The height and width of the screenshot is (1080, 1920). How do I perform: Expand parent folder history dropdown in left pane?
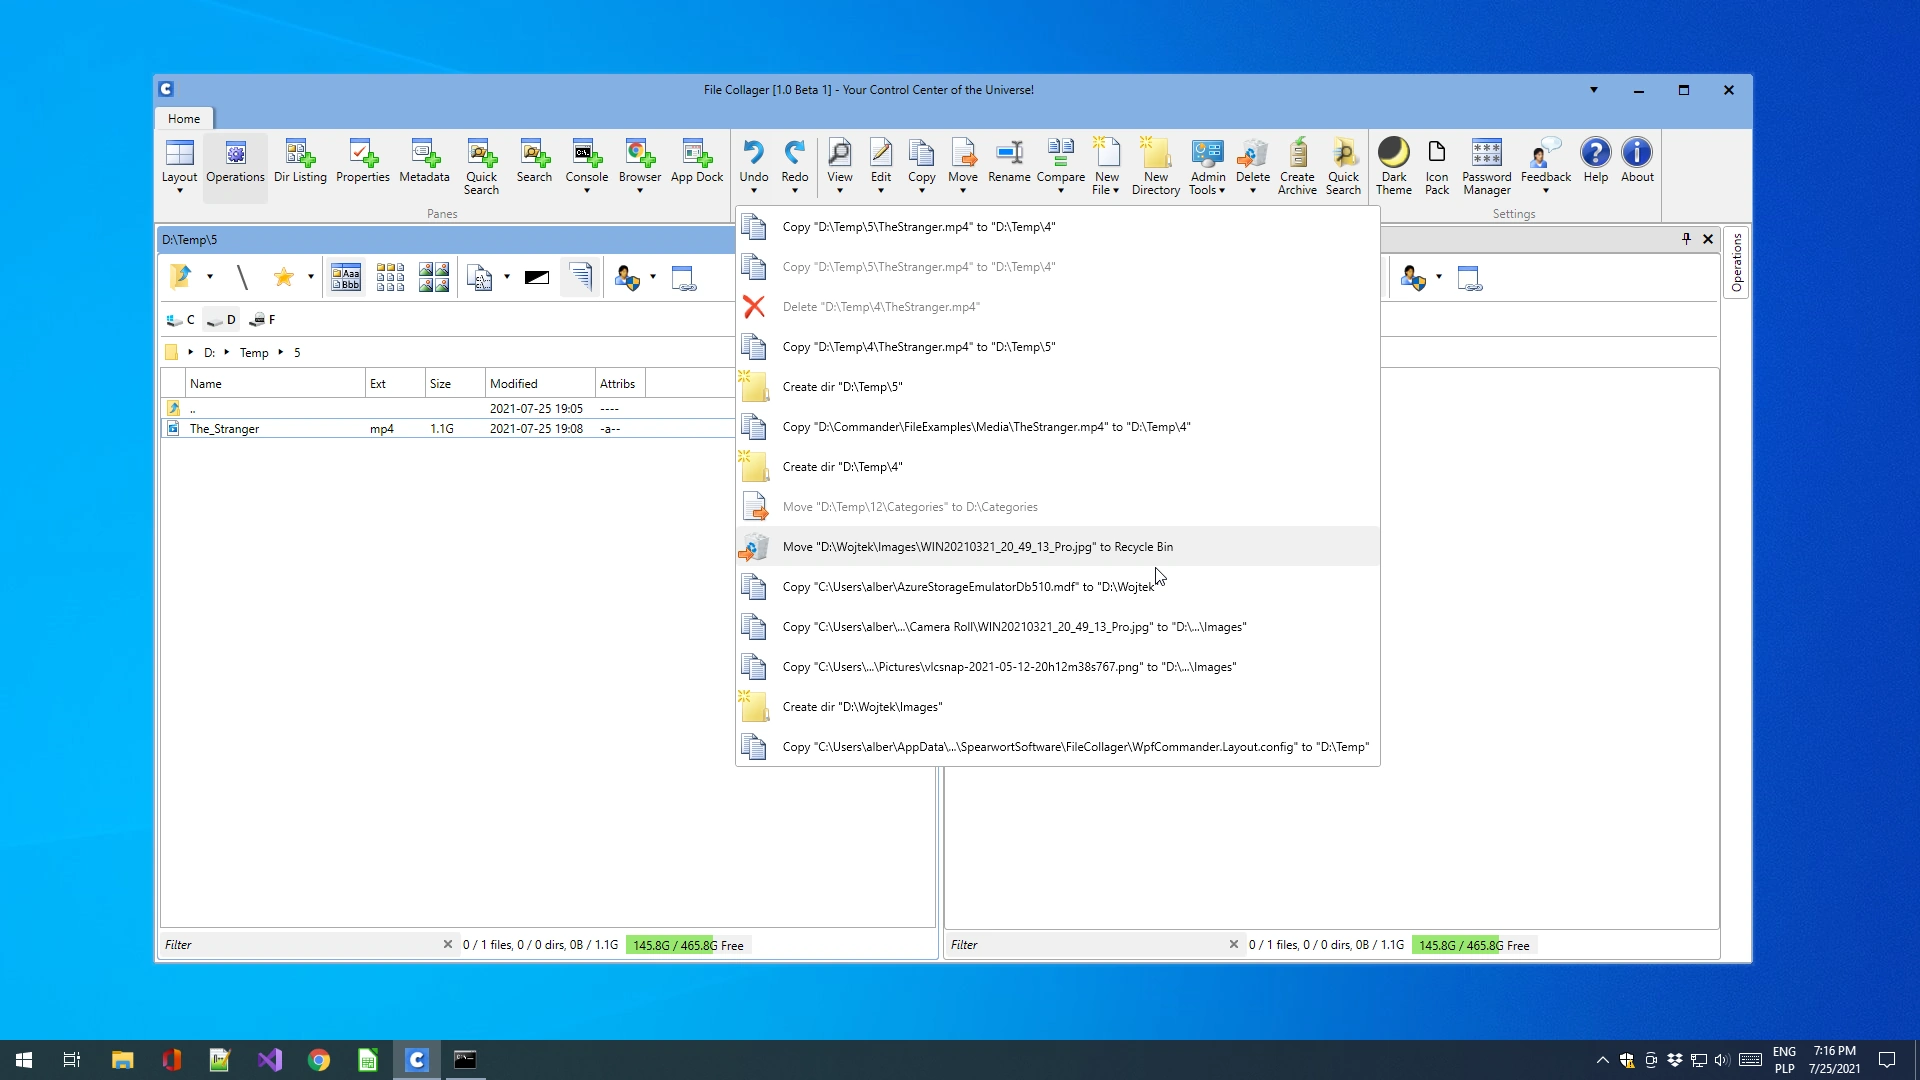[x=209, y=277]
